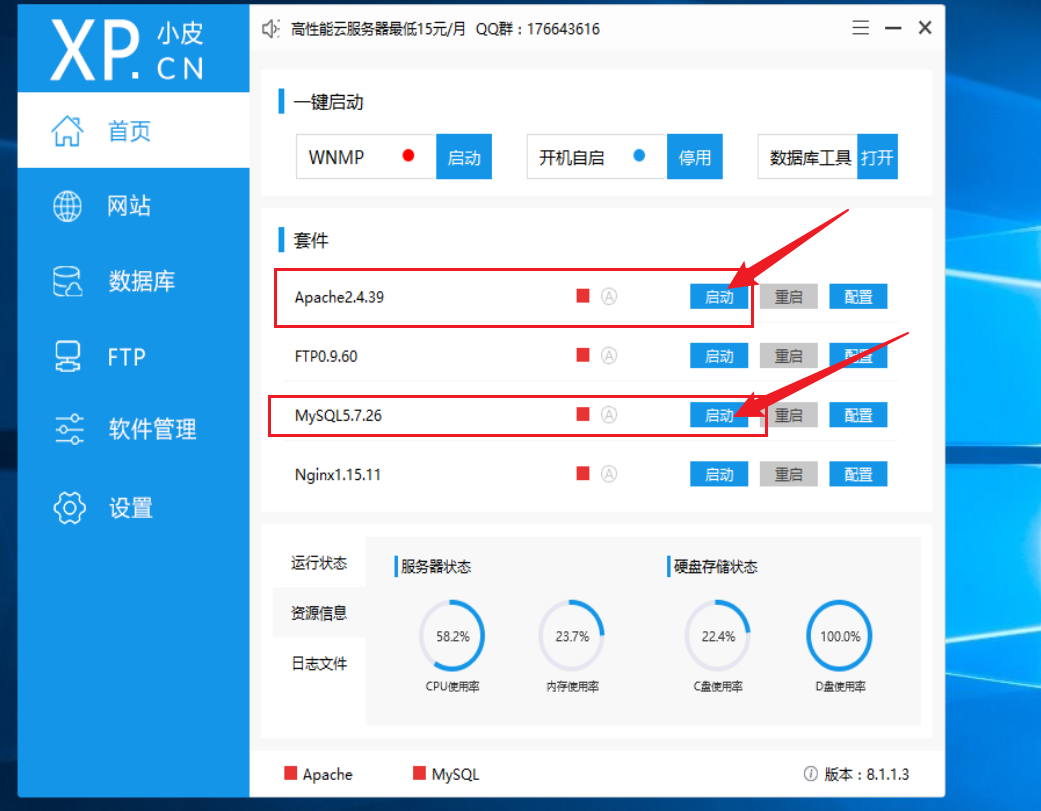Viewport: 1041px width, 811px height.
Task: Toggle the MySQL5.7.26 auto-start A icon
Action: (609, 415)
